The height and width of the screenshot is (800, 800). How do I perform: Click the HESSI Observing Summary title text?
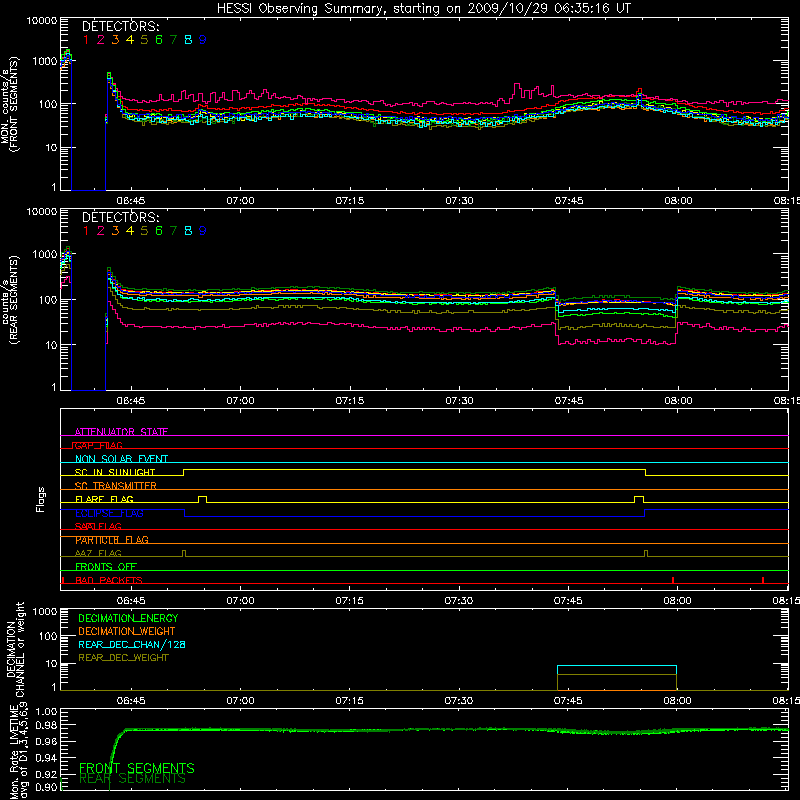coord(423,9)
